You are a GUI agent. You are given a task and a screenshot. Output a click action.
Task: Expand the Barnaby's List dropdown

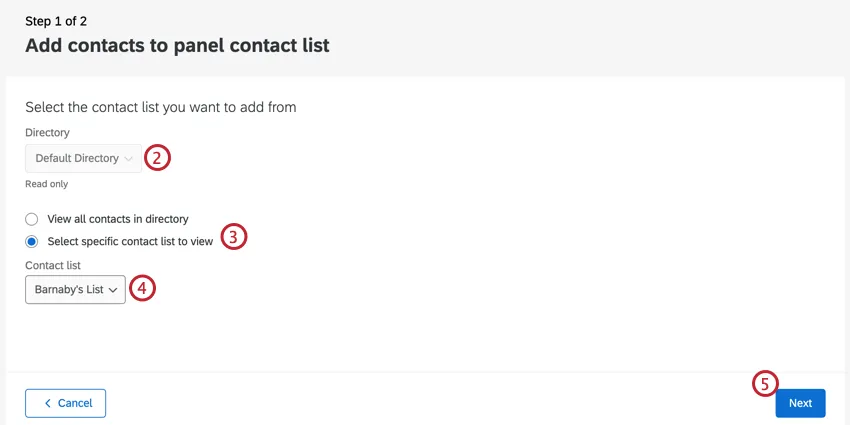click(x=75, y=290)
